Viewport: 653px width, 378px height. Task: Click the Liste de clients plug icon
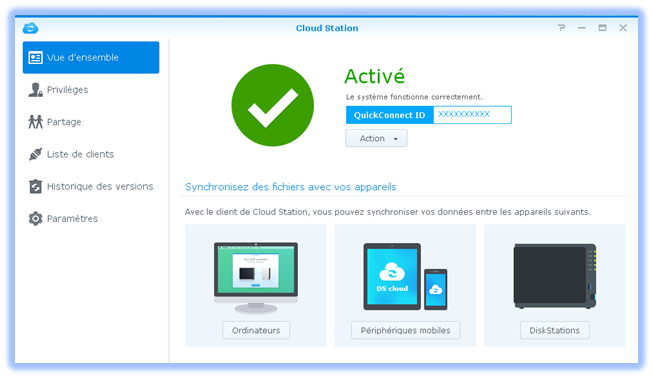pyautogui.click(x=35, y=154)
